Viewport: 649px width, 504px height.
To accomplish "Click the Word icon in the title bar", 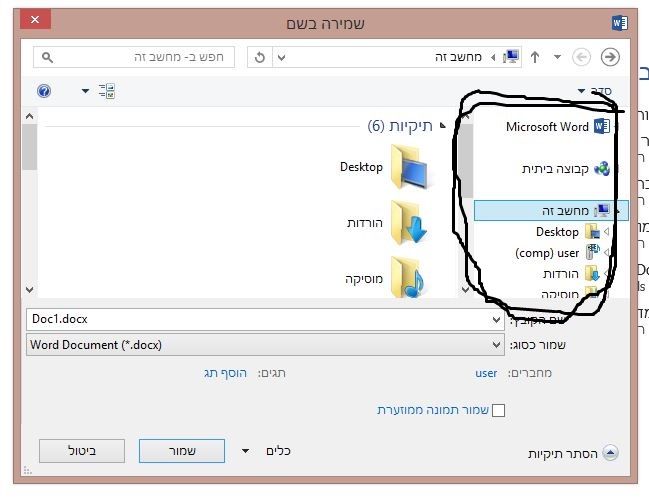I will 620,23.
